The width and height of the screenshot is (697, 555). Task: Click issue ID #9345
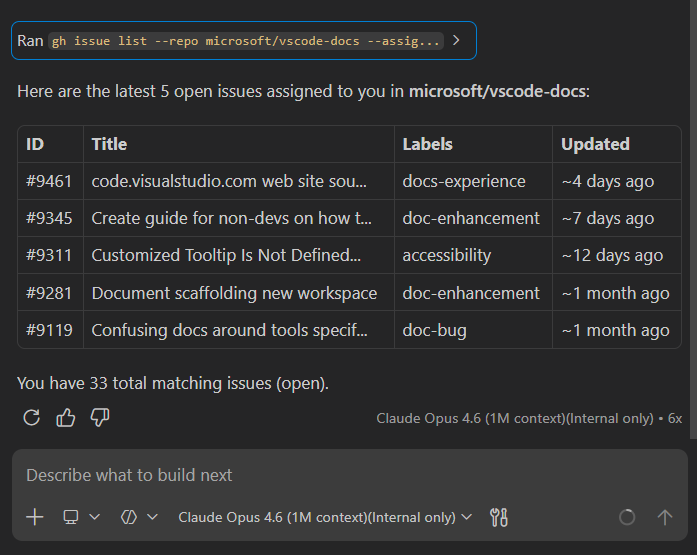click(x=49, y=218)
